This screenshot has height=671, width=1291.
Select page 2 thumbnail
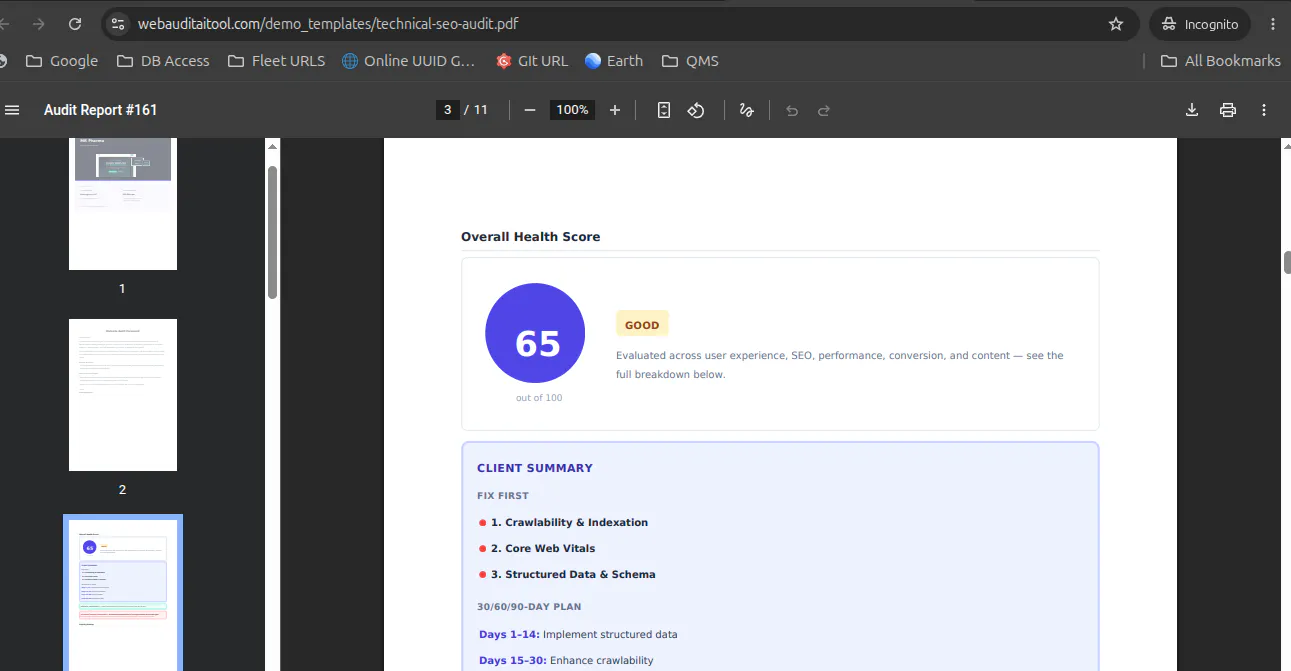tap(123, 395)
